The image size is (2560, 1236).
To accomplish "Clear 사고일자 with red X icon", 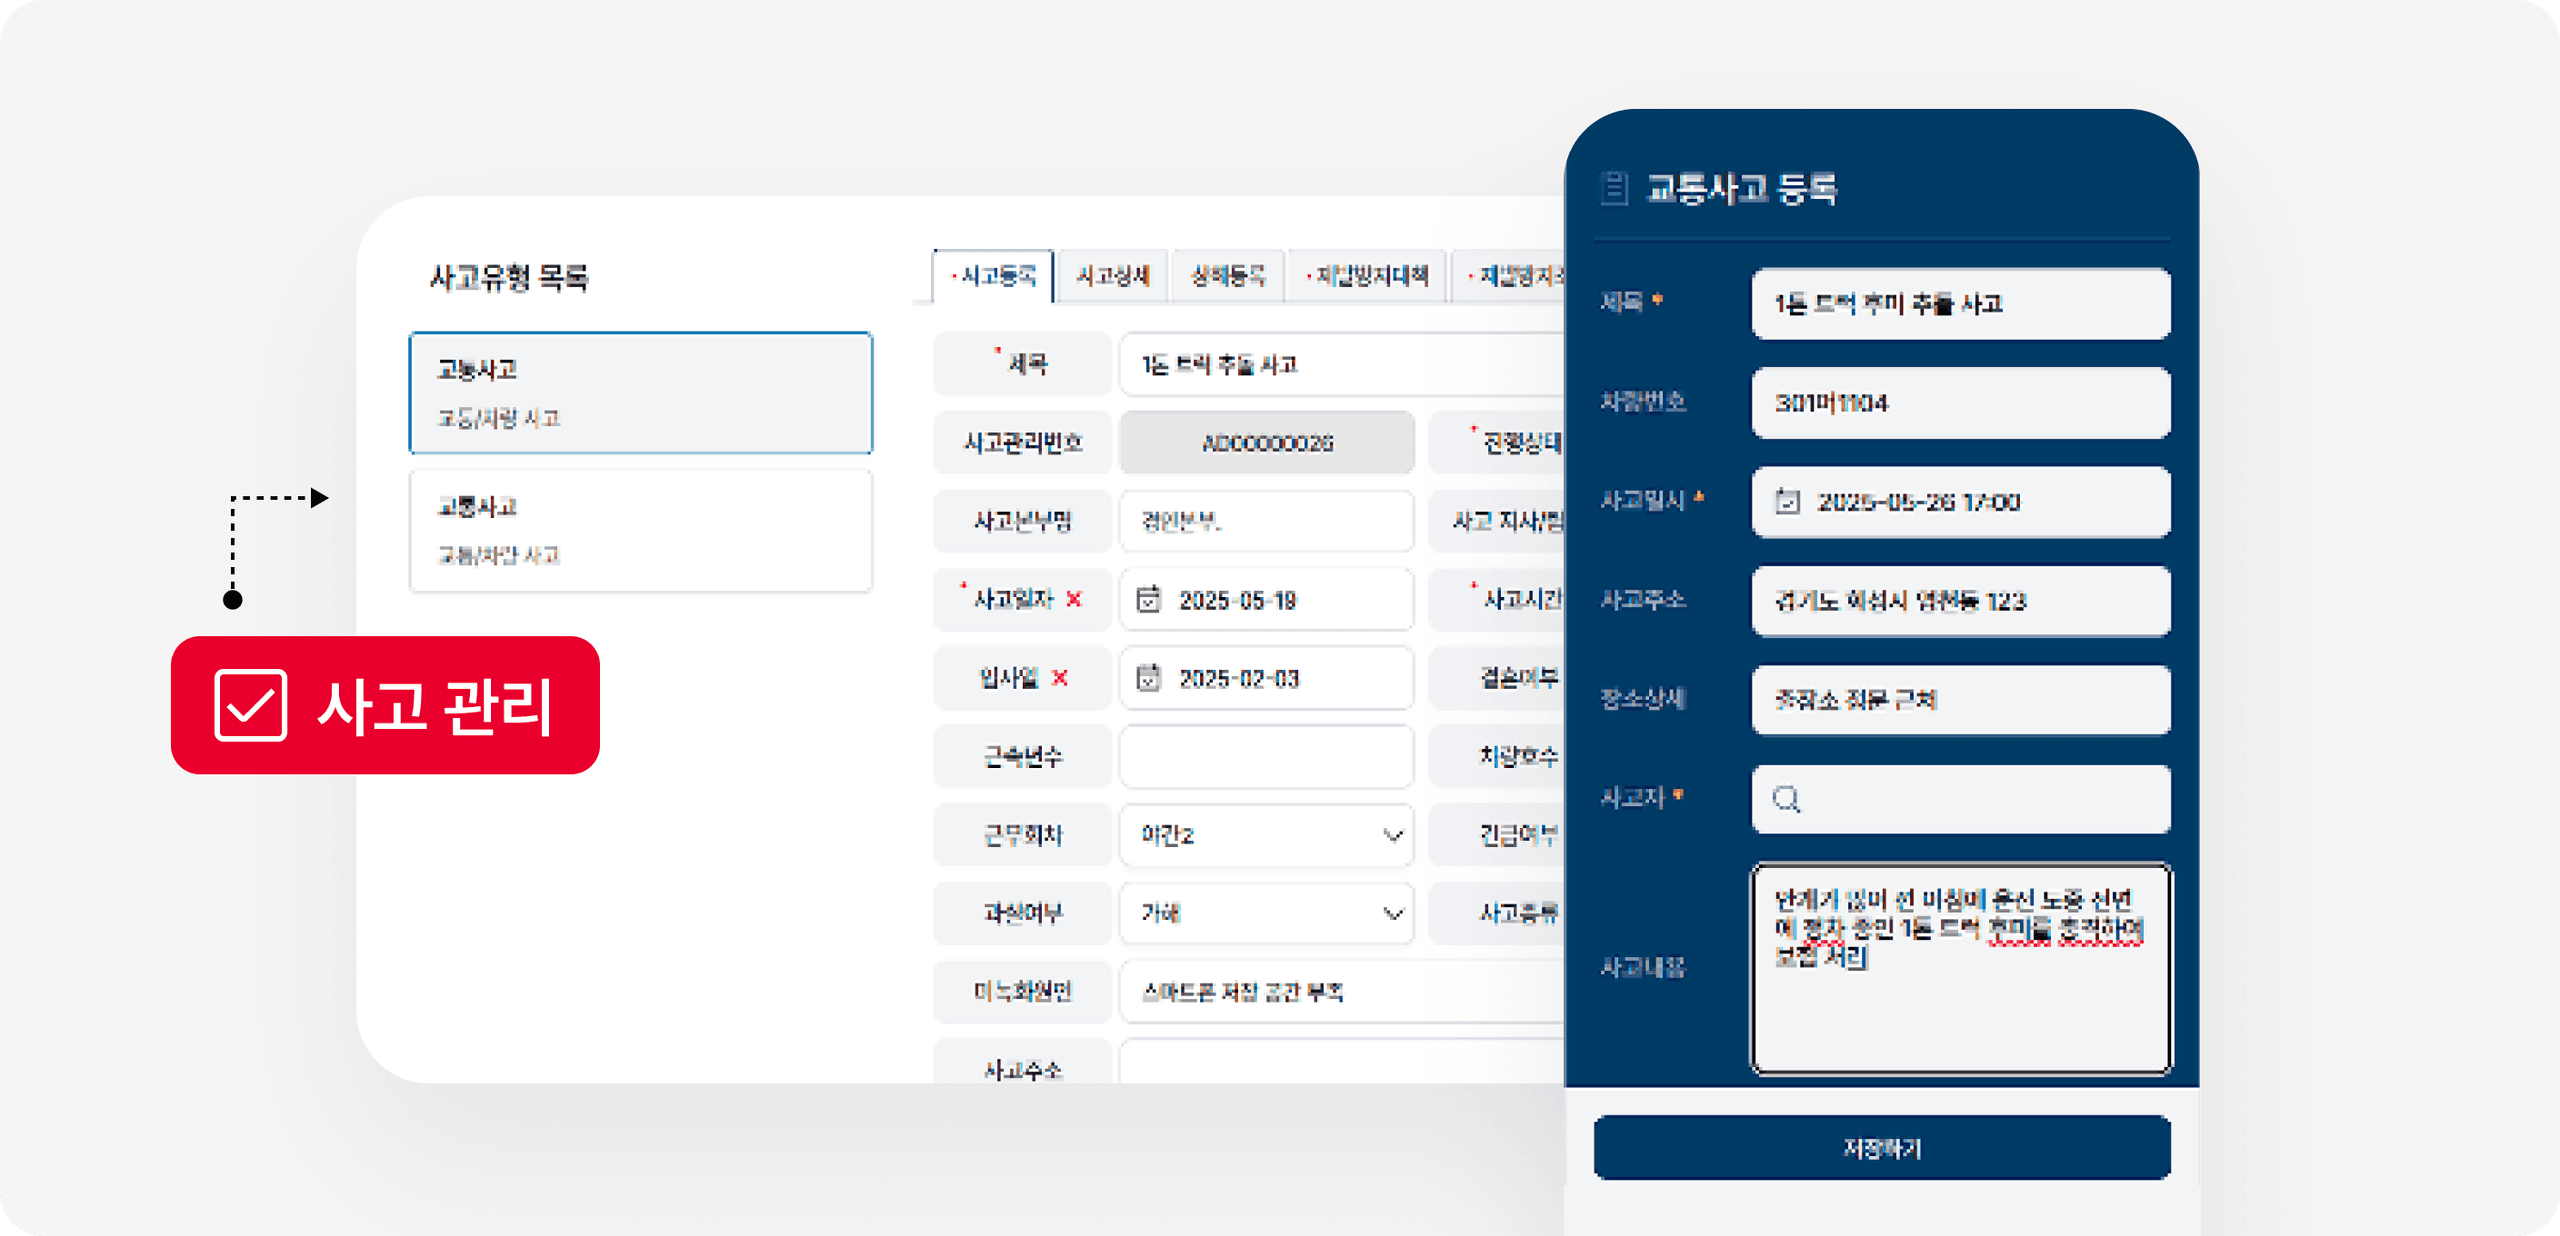I will point(1074,599).
